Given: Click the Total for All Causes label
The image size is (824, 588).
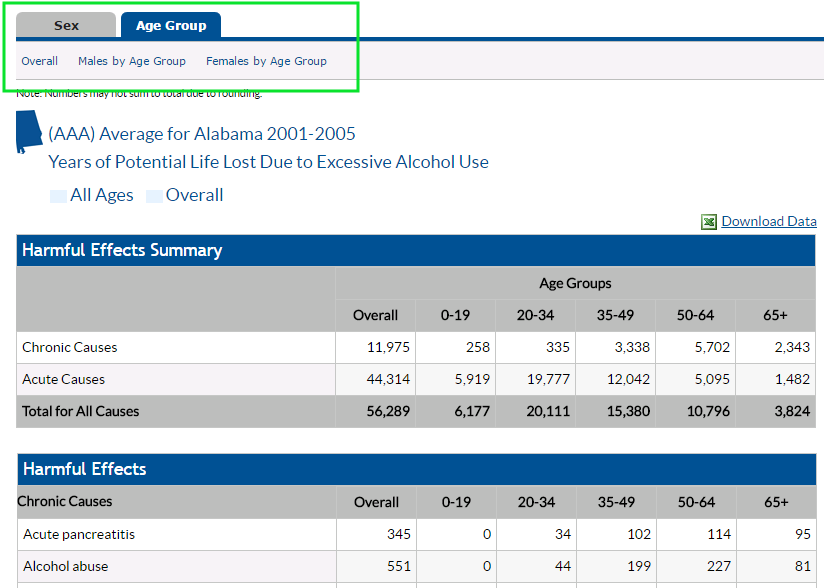Looking at the screenshot, I should pos(80,411).
